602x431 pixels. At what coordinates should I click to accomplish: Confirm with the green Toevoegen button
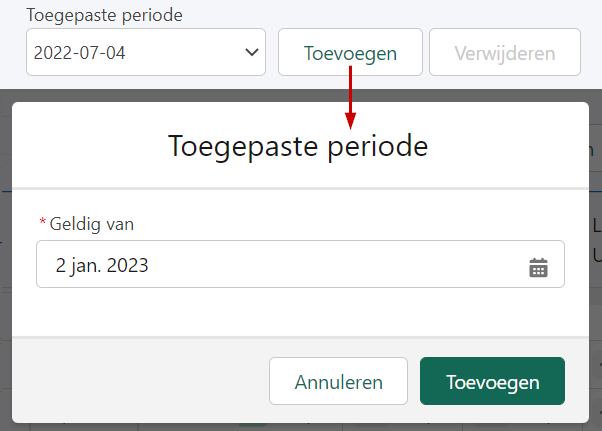(492, 381)
